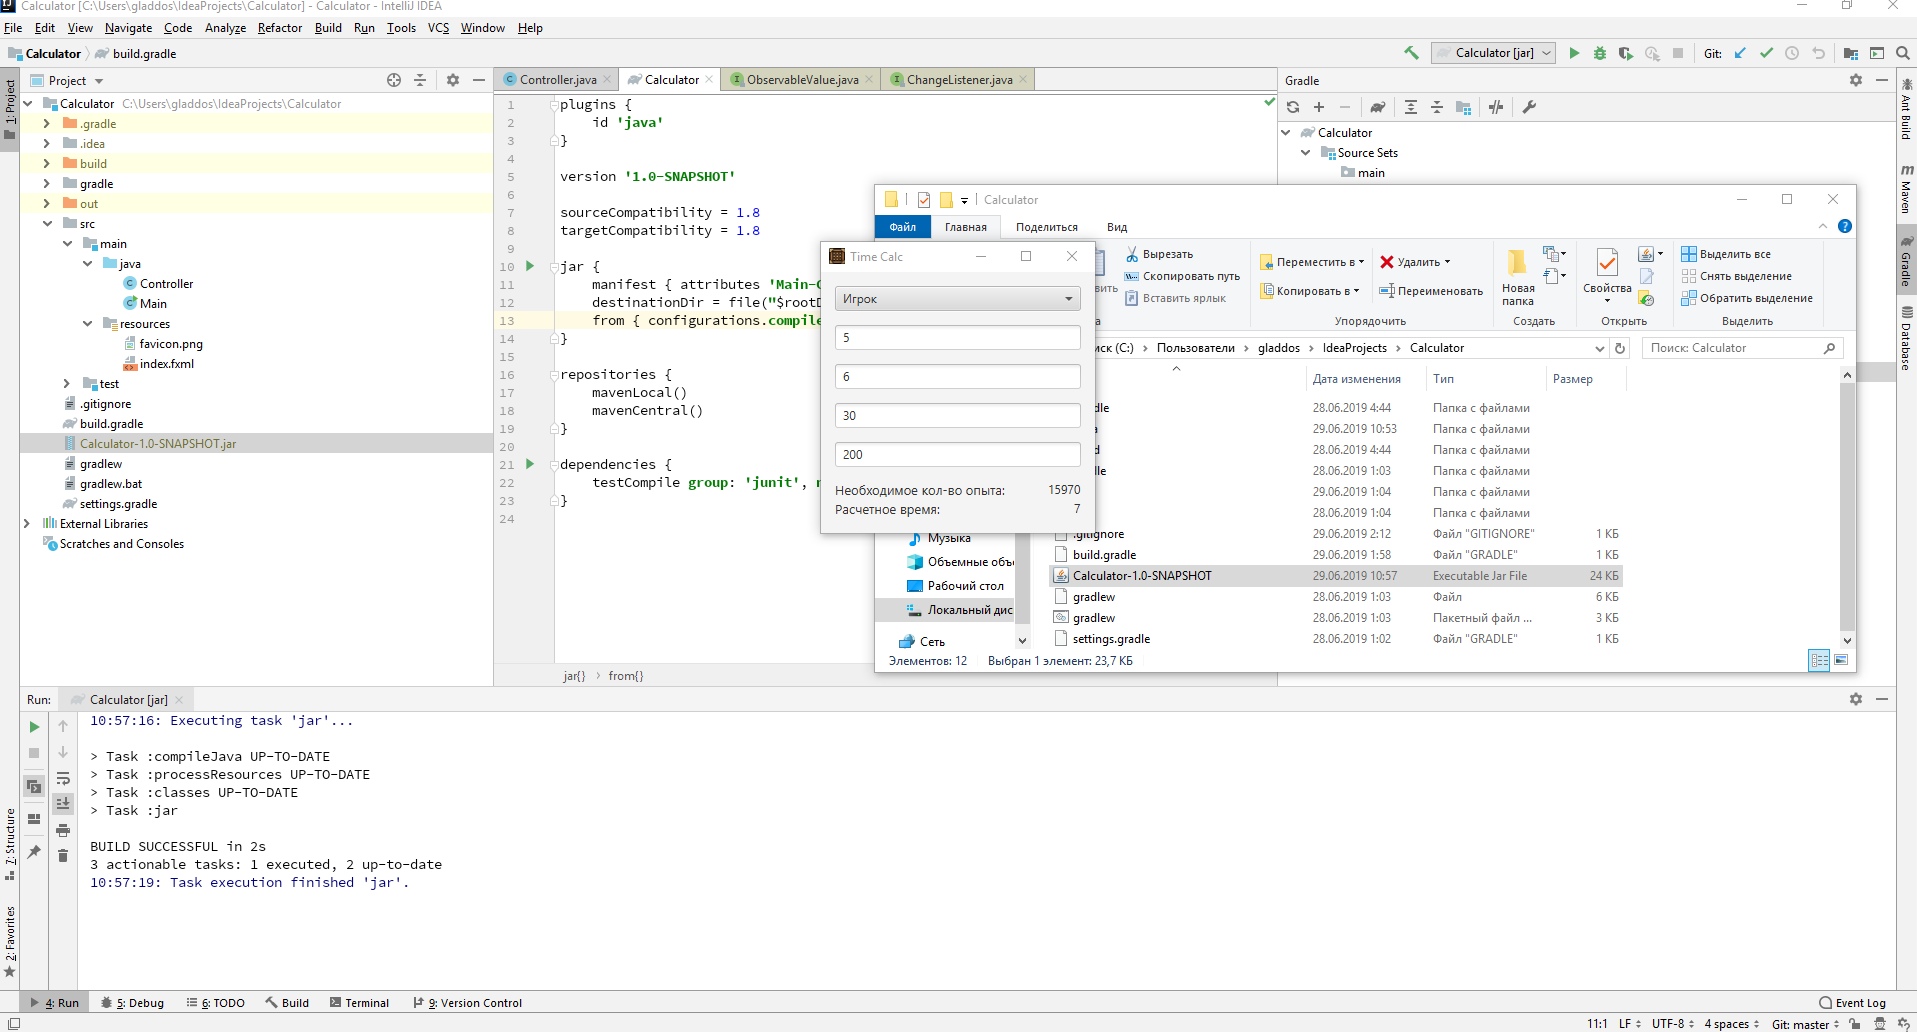Viewport: 1917px width, 1032px height.
Task: Open the Analyze menu
Action: [x=225, y=28]
